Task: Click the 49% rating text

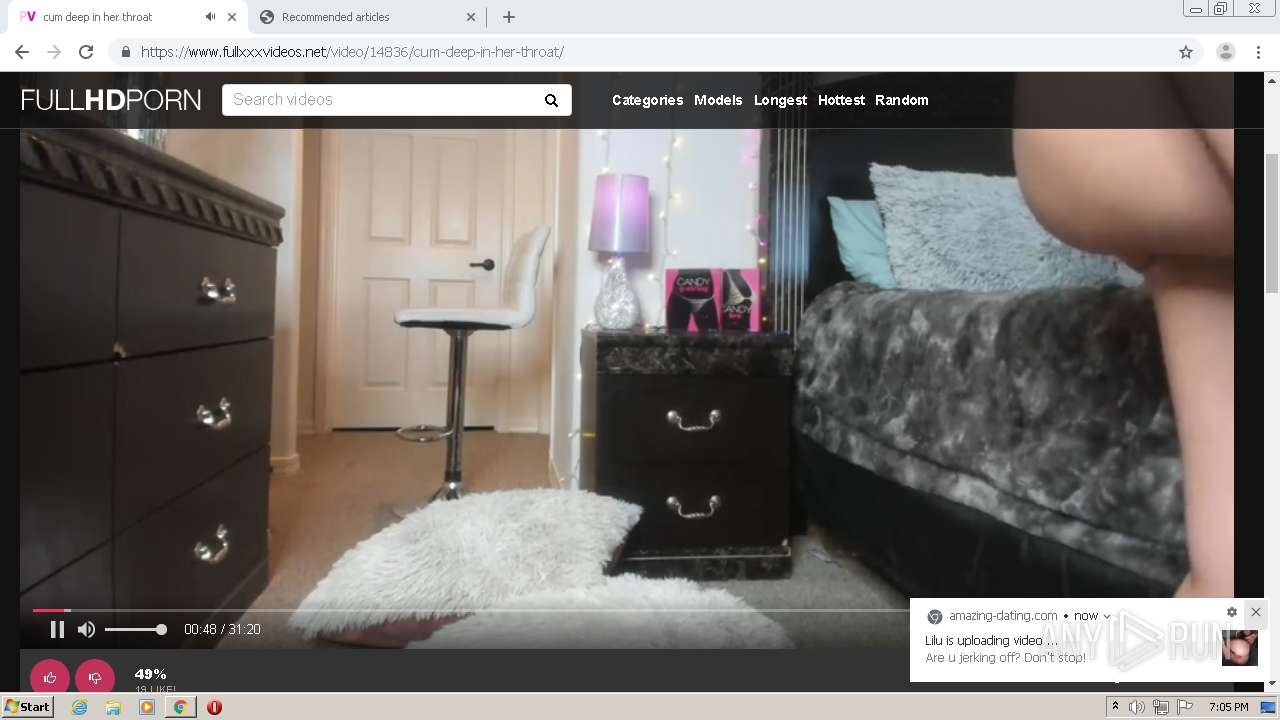Action: [x=151, y=674]
